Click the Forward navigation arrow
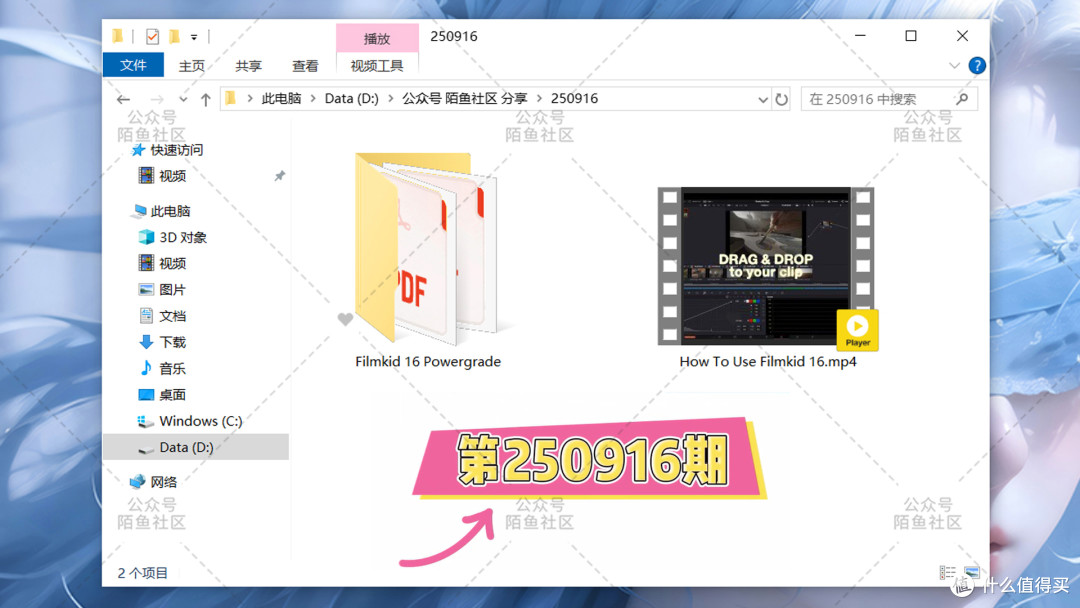 pos(157,99)
